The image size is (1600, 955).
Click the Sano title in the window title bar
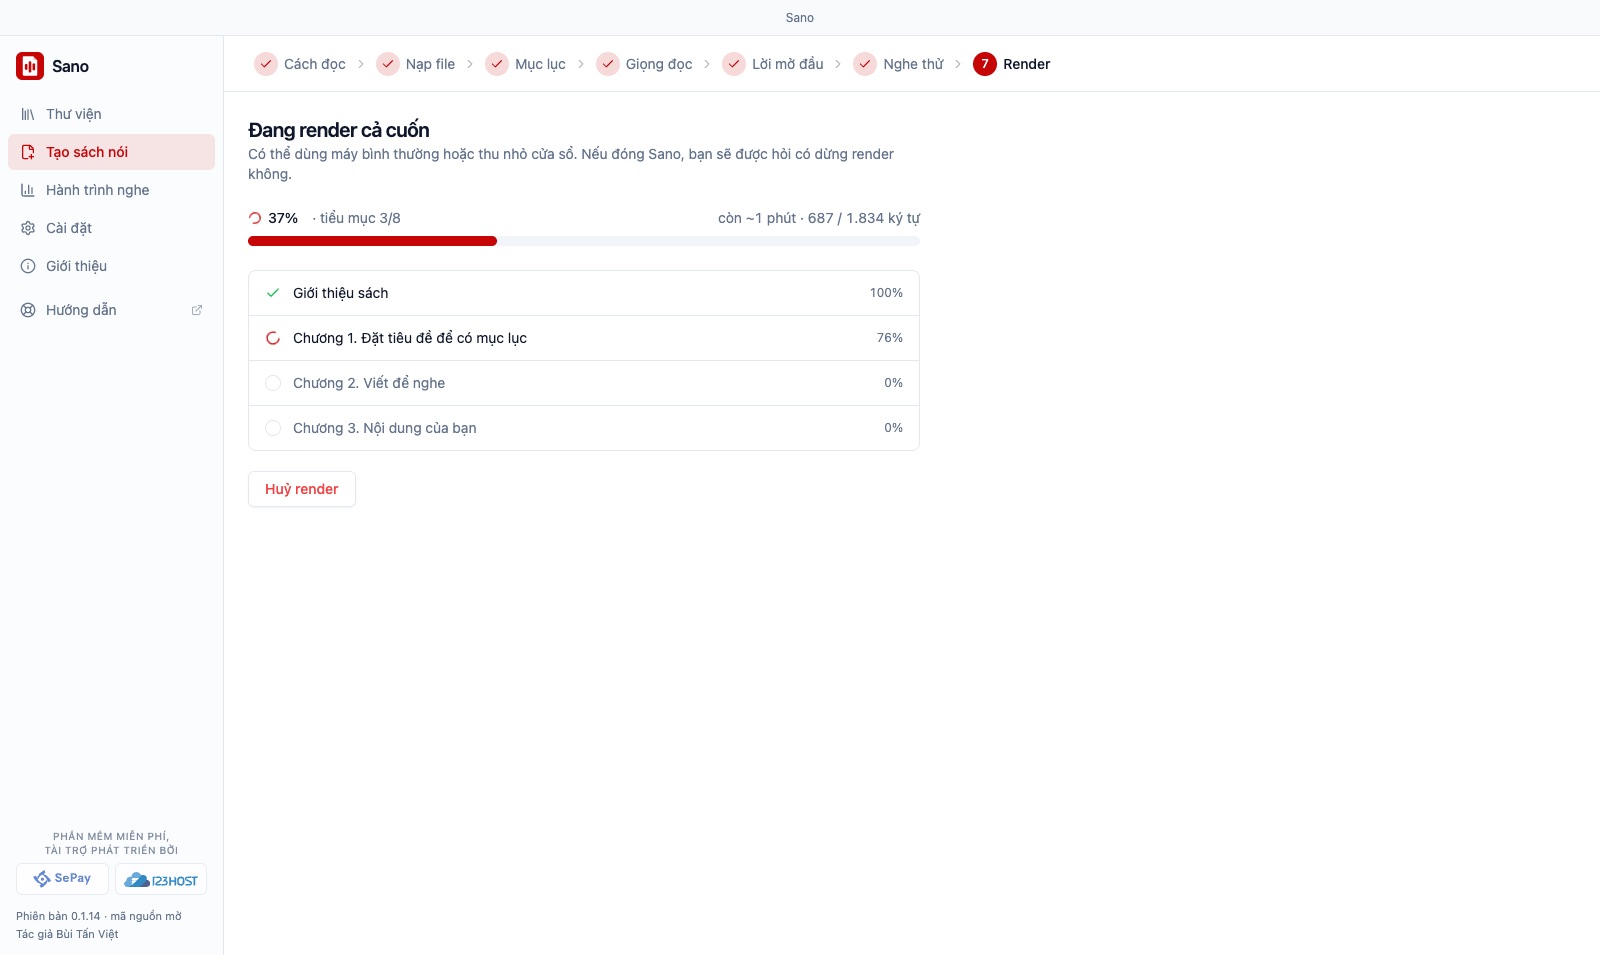click(x=800, y=18)
